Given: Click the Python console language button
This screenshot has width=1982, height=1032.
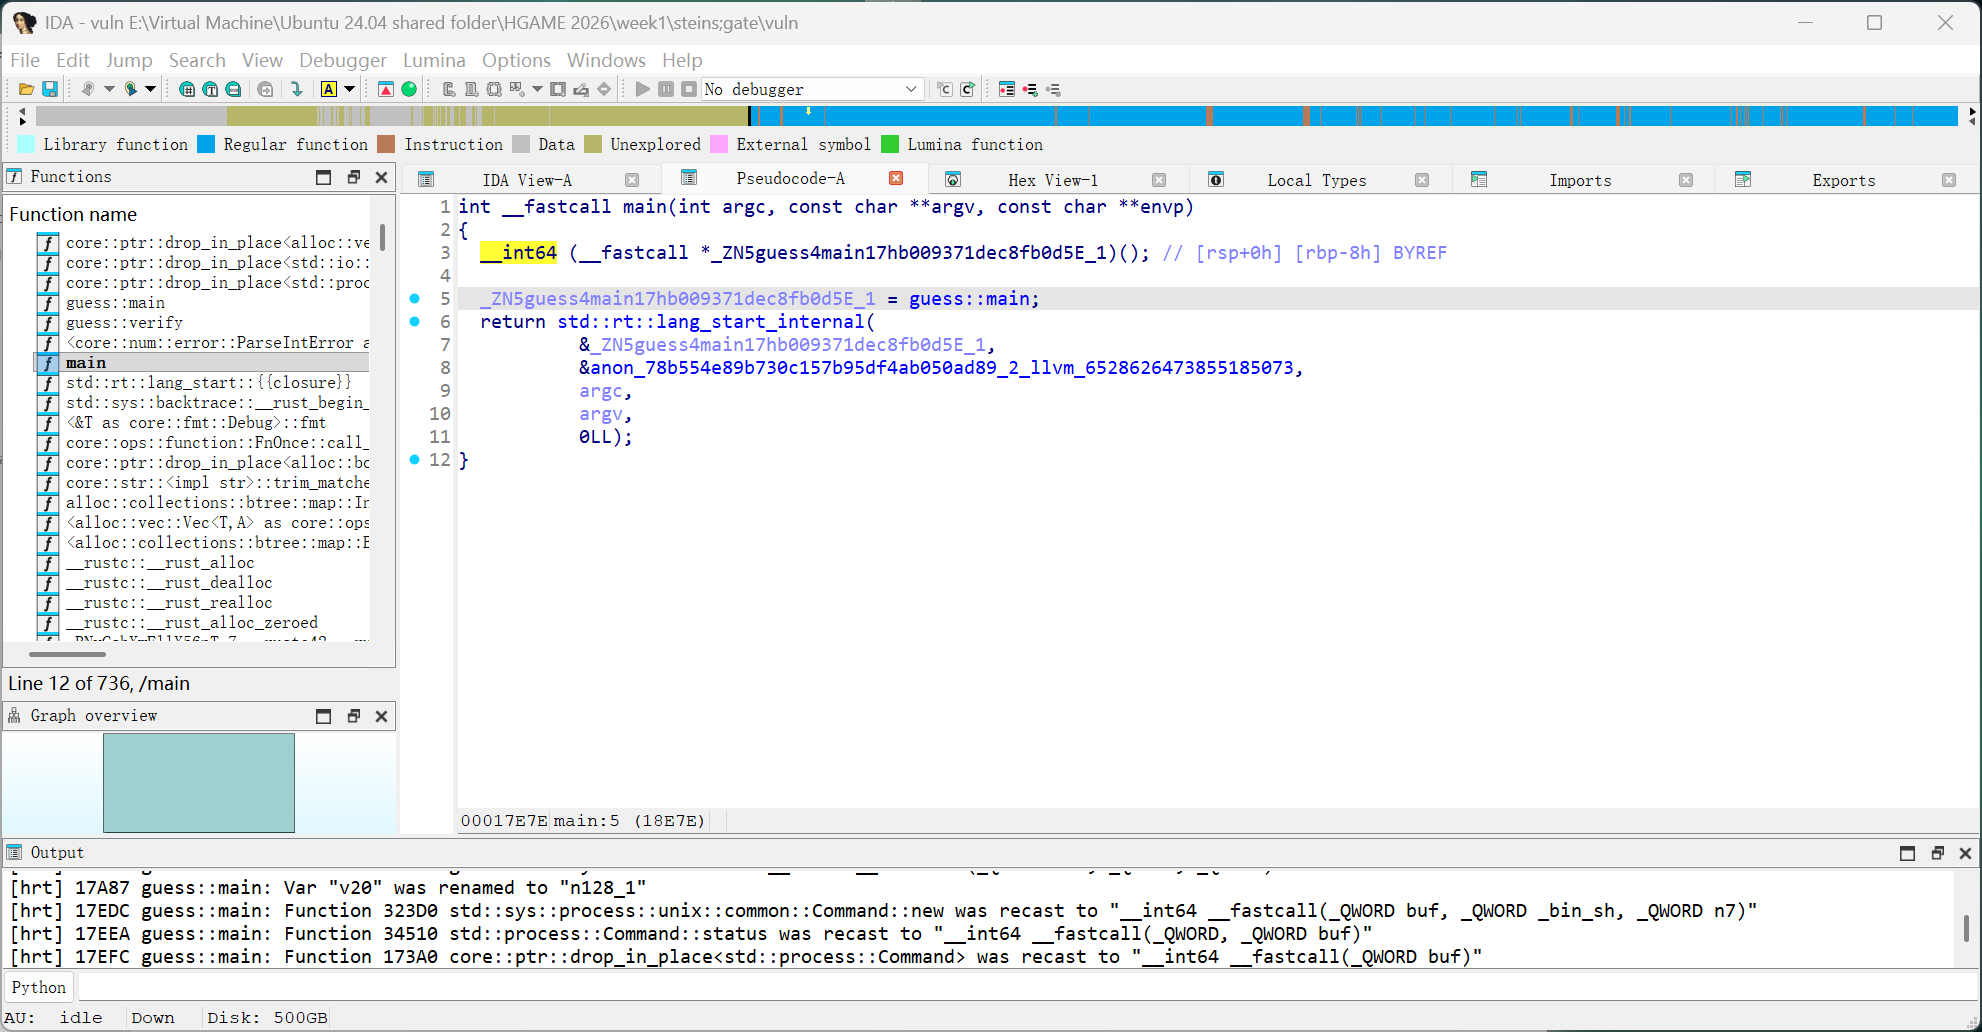Looking at the screenshot, I should click(39, 987).
